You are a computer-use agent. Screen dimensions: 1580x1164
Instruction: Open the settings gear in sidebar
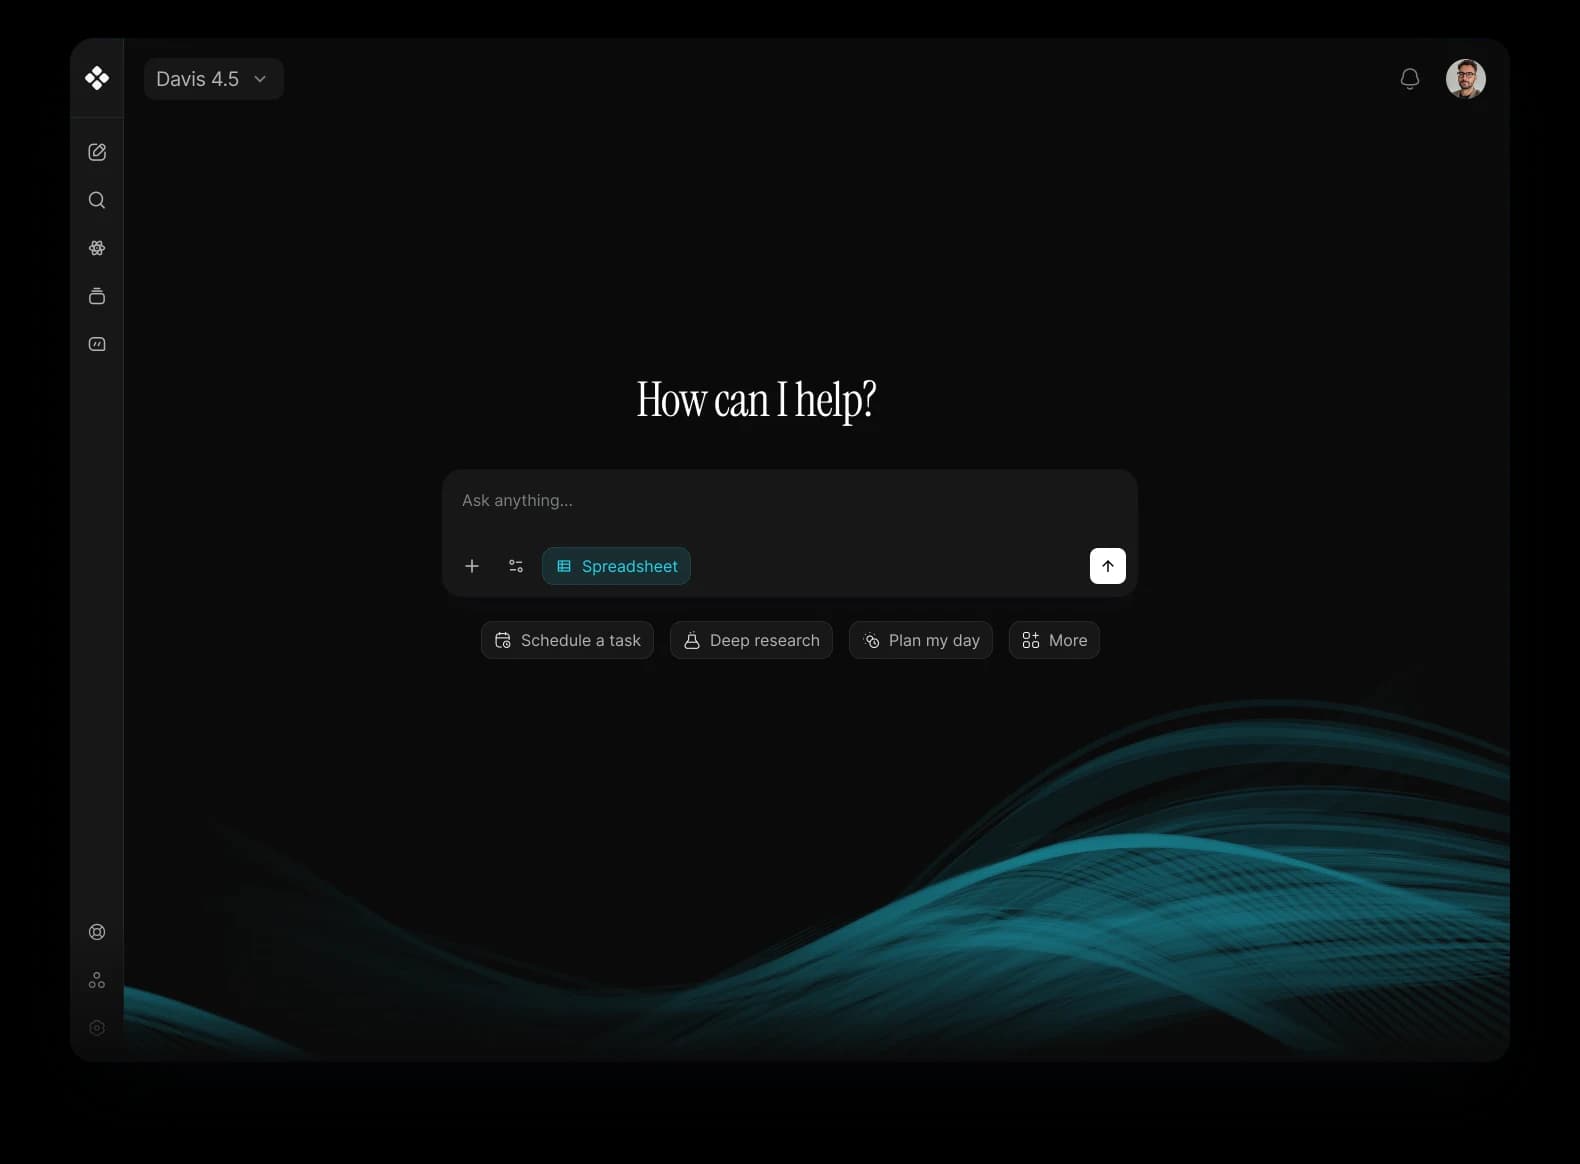97,1028
